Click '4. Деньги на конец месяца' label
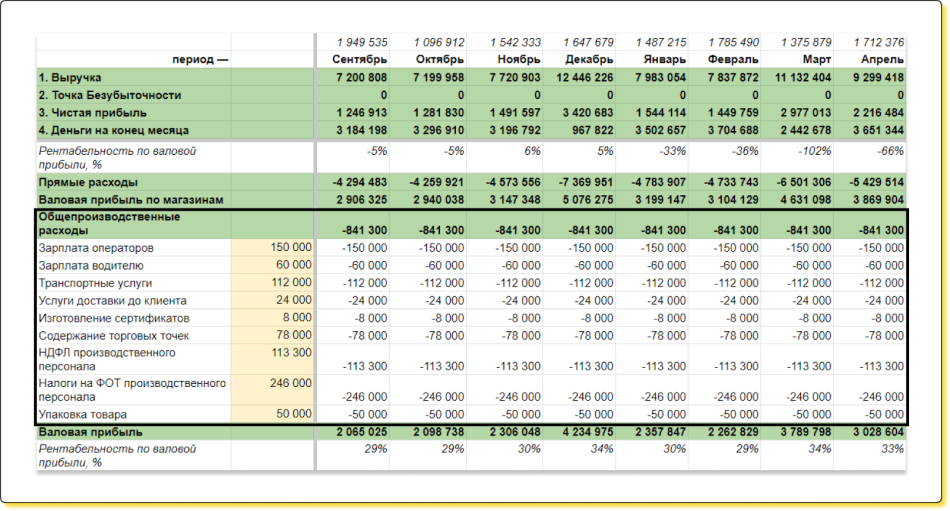 click(x=113, y=130)
